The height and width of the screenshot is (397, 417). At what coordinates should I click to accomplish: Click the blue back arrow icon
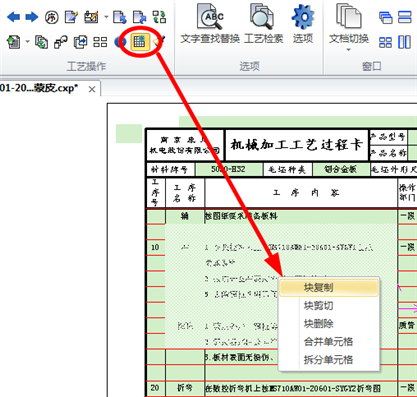click(x=13, y=17)
